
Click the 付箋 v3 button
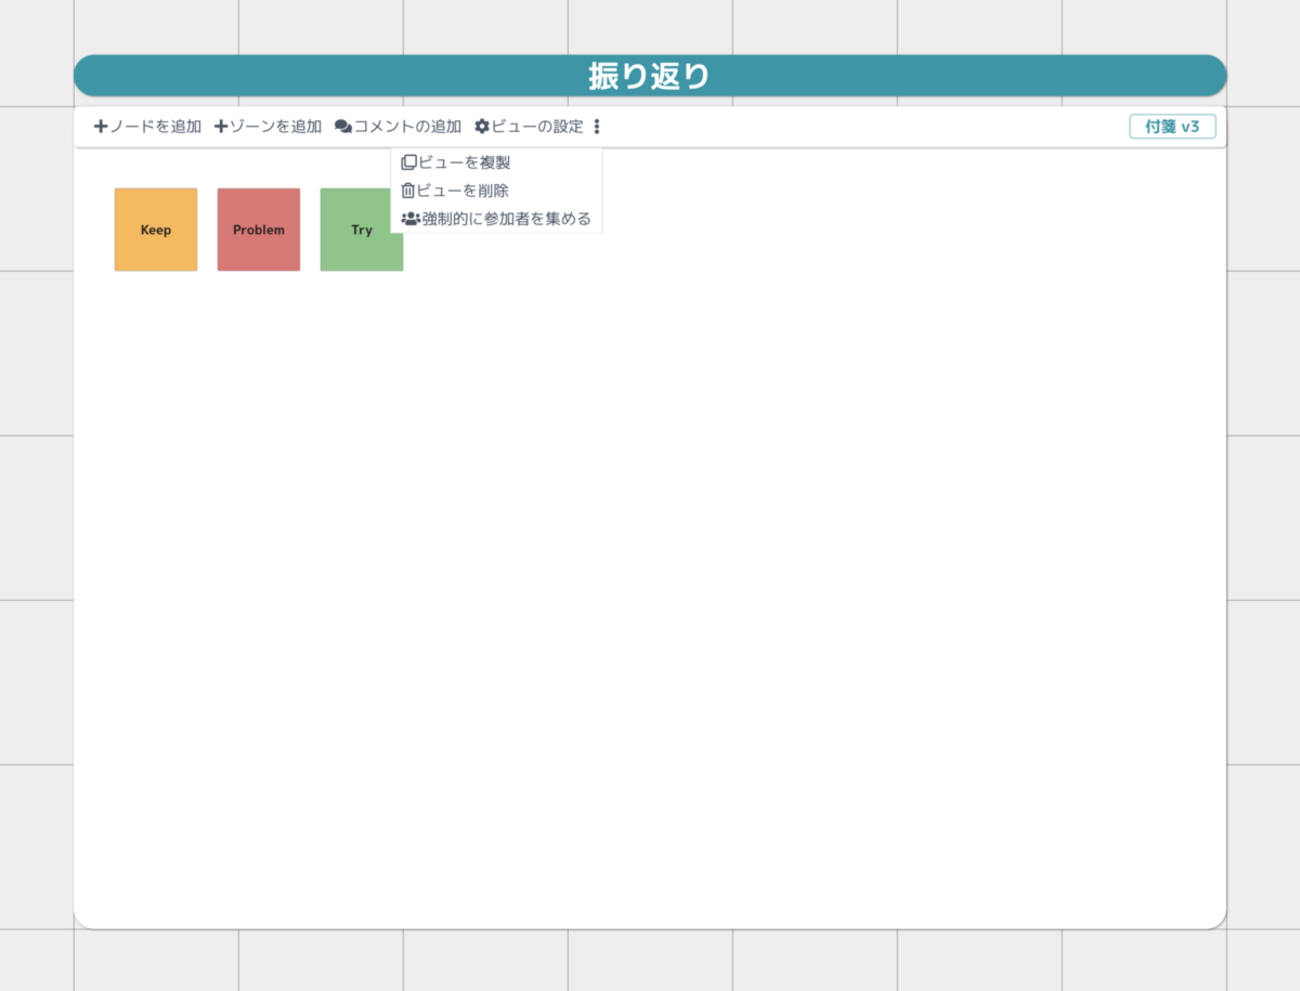[1172, 127]
